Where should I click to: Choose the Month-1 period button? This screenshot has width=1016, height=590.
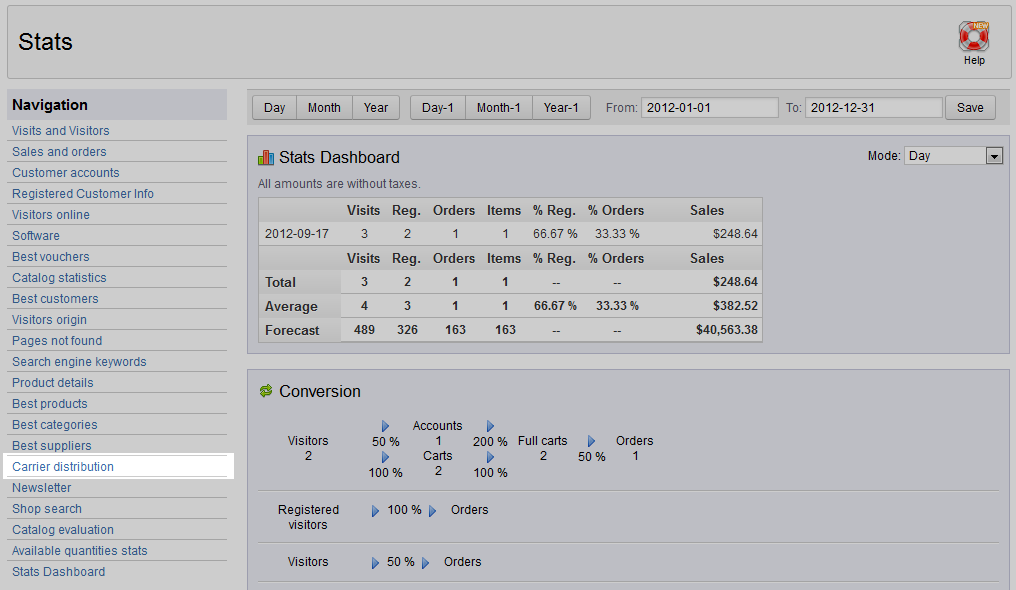pos(498,108)
